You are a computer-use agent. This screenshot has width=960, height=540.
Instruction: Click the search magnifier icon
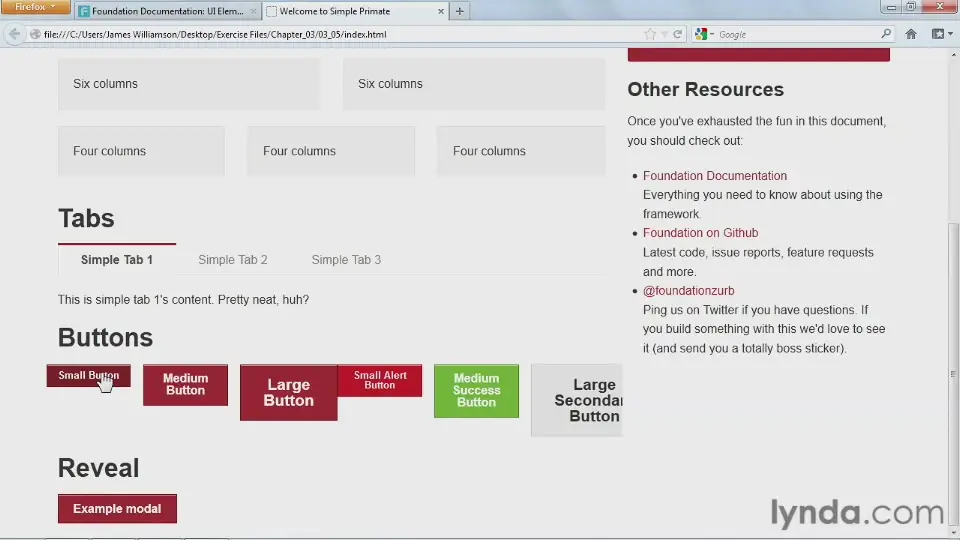coord(885,34)
